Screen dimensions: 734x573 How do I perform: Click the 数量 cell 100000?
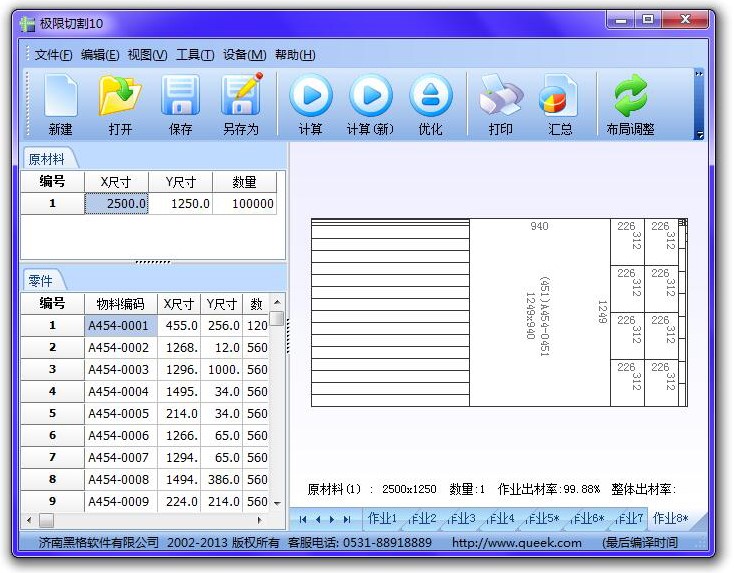244,204
